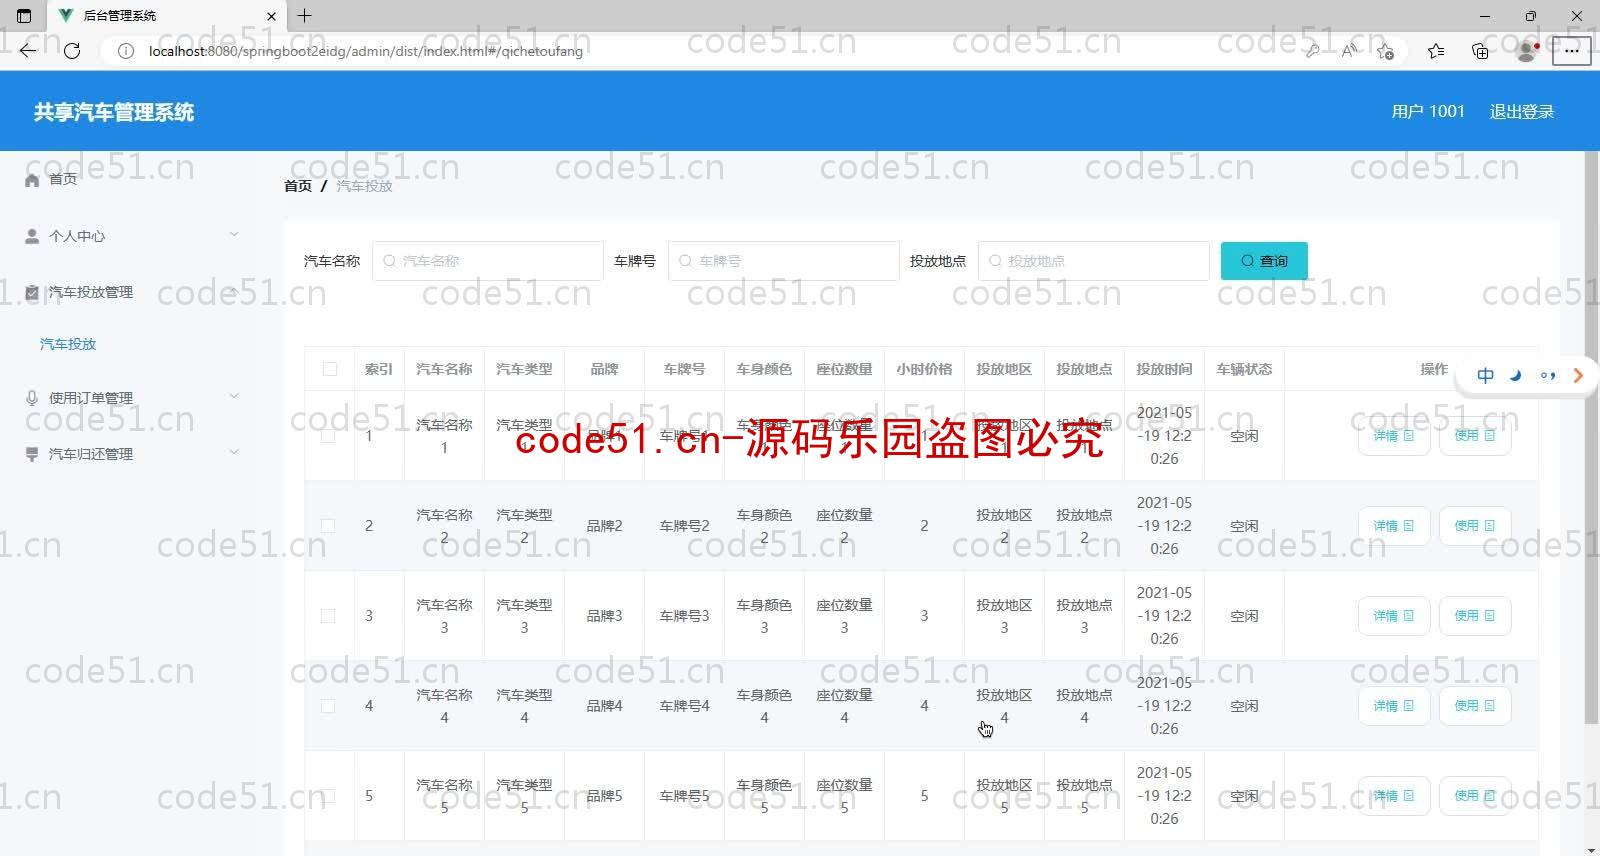Open 详情 for row 4
1600x856 pixels.
pos(1394,706)
